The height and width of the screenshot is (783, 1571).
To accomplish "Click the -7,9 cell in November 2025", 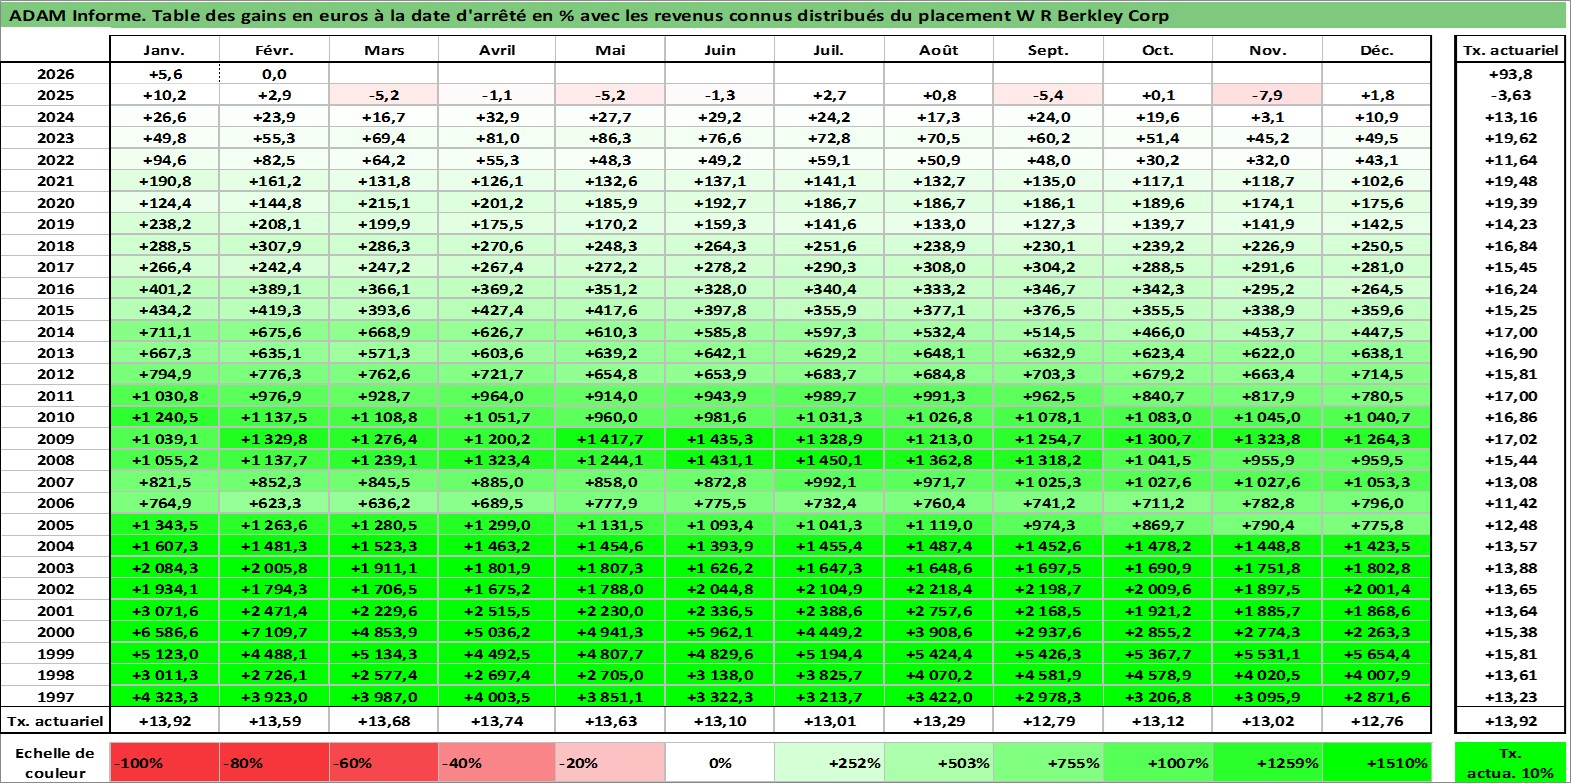I will 1267,95.
